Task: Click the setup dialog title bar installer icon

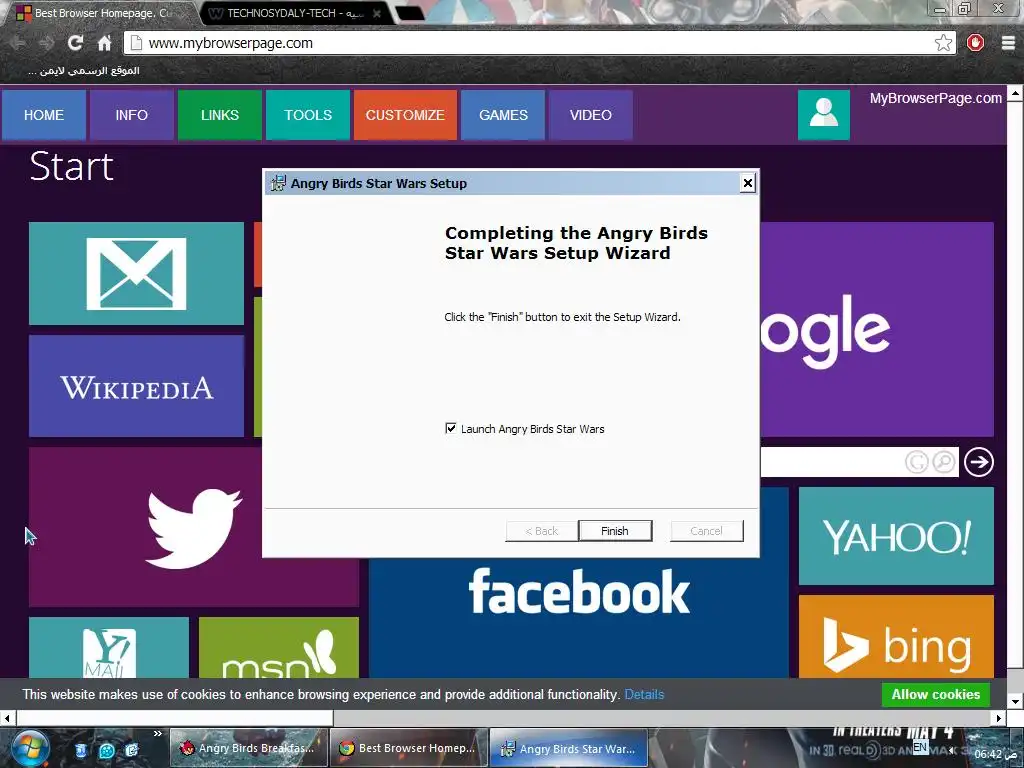Action: pyautogui.click(x=279, y=184)
